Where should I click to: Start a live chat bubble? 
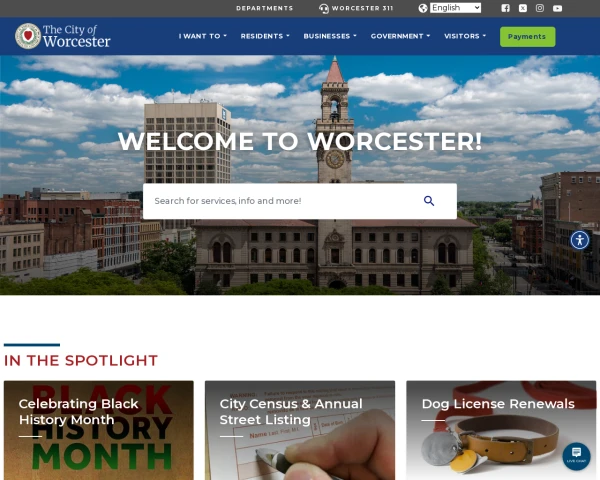click(576, 456)
